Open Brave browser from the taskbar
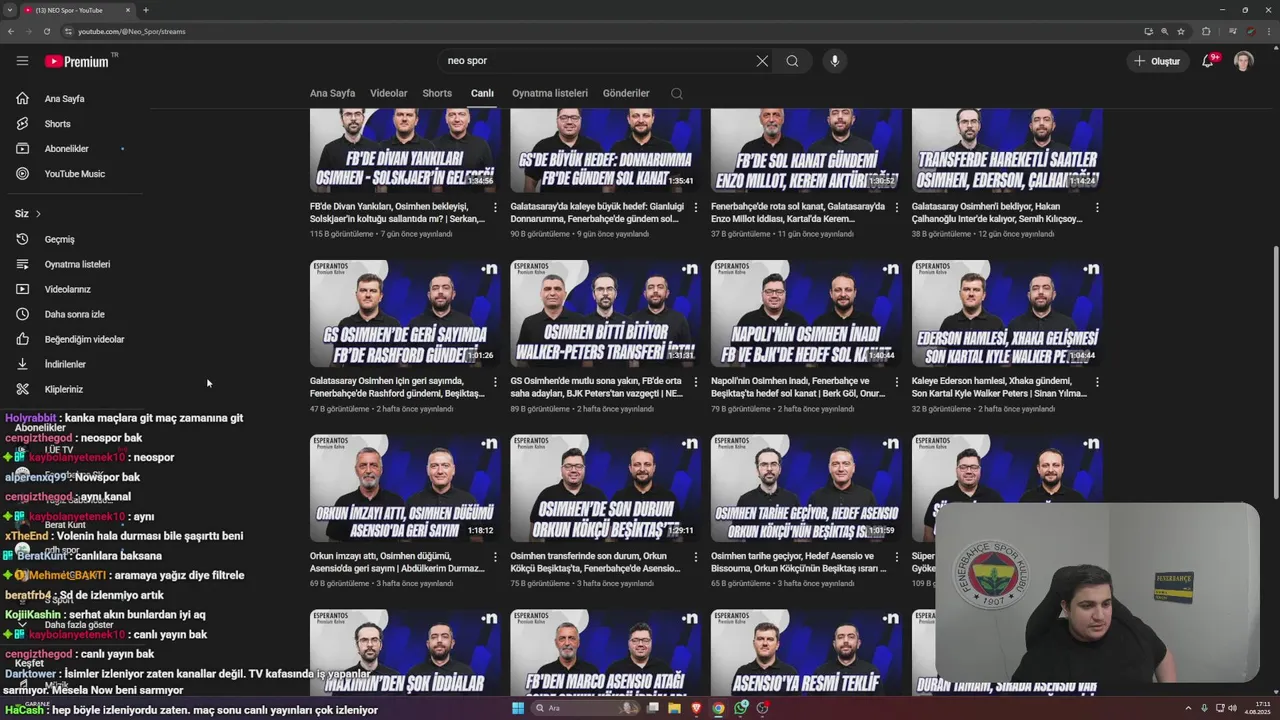1280x720 pixels. click(x=697, y=708)
